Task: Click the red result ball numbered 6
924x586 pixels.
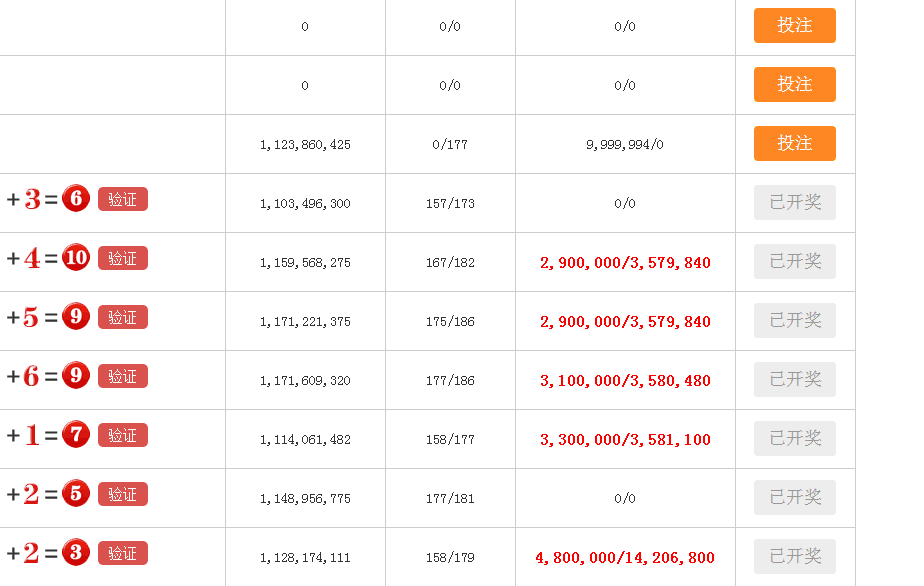Action: coord(76,198)
